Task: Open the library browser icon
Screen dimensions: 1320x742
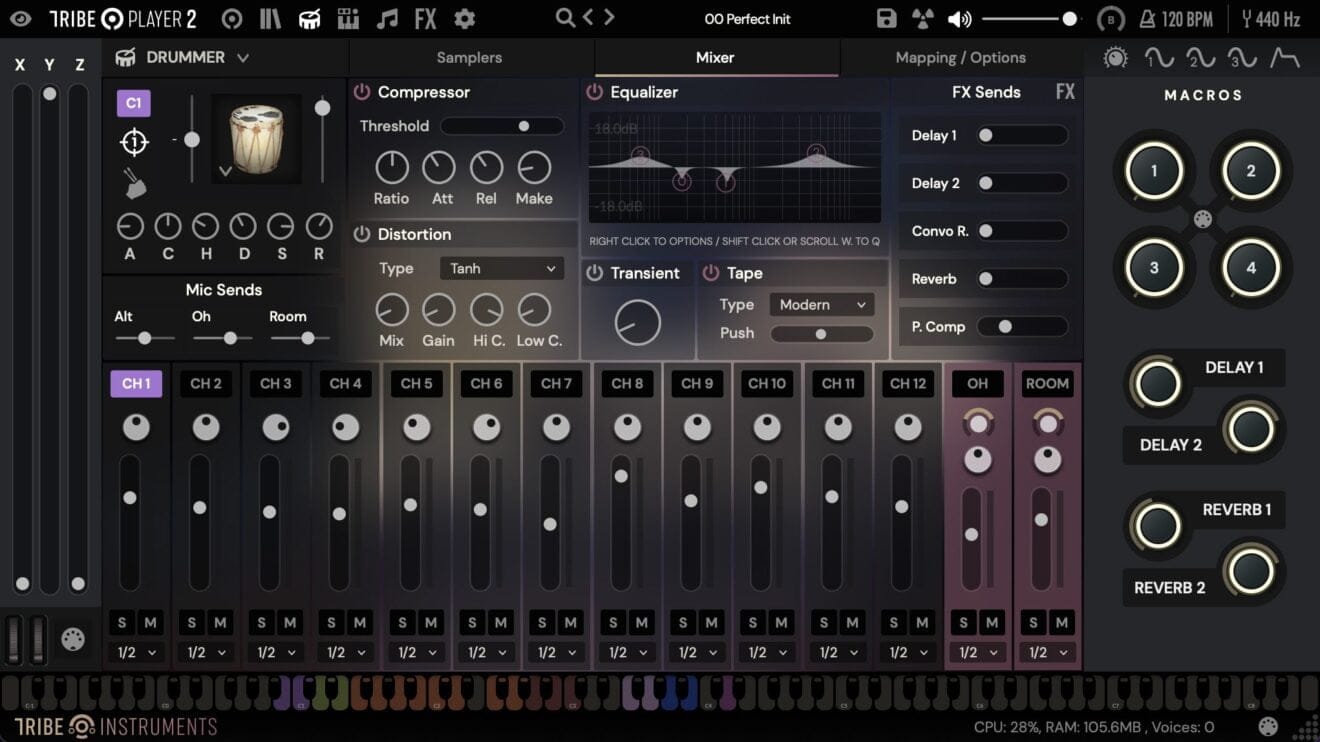Action: [271, 17]
